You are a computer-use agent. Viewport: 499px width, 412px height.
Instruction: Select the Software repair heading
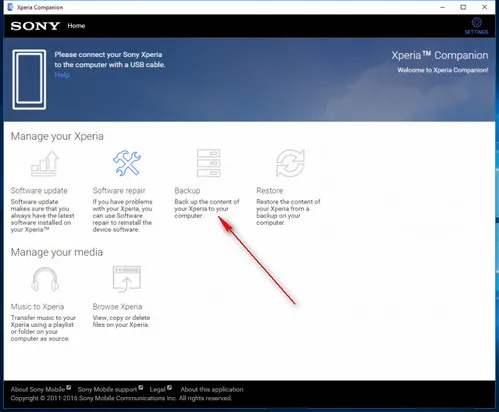click(119, 191)
